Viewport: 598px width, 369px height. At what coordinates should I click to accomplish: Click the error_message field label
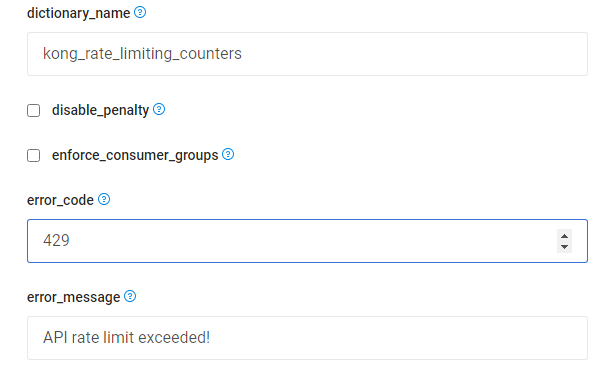click(x=74, y=297)
